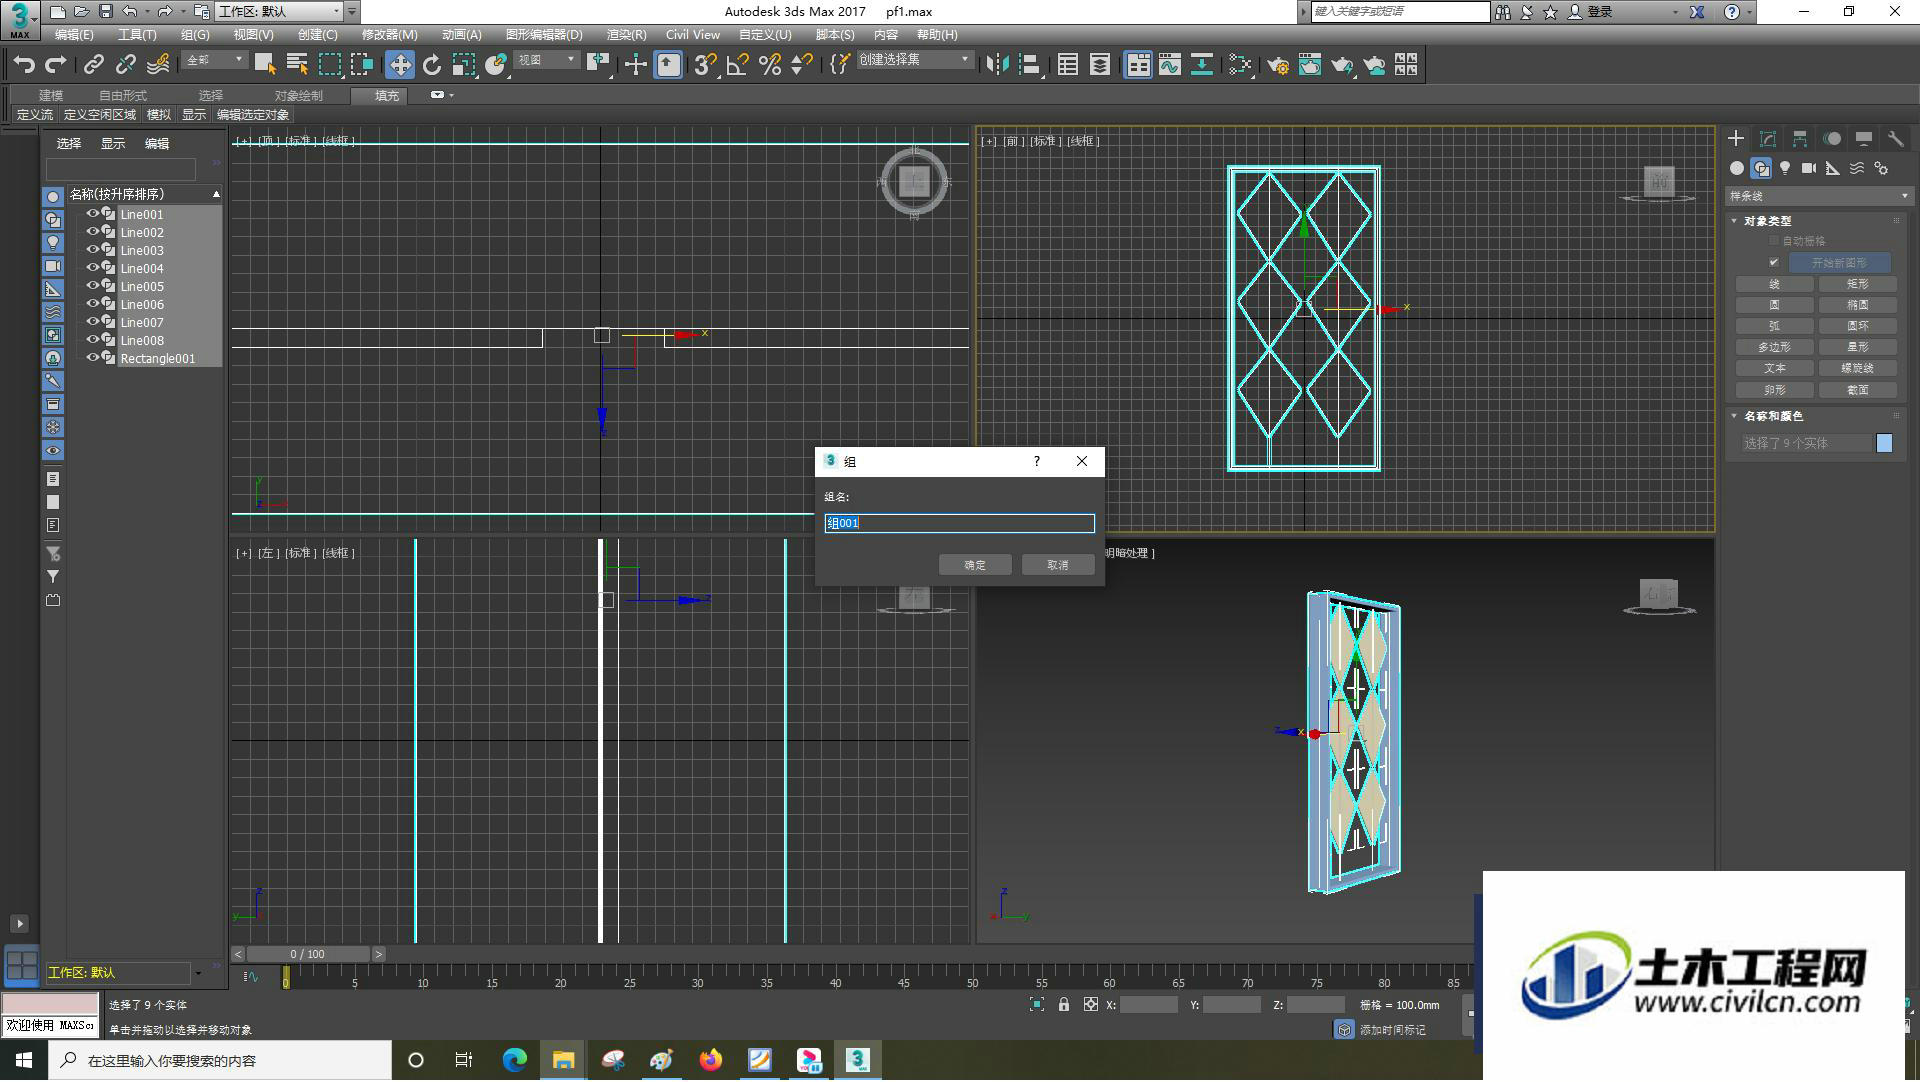Activate Select and Move tool
Image resolution: width=1920 pixels, height=1082 pixels.
click(x=400, y=65)
